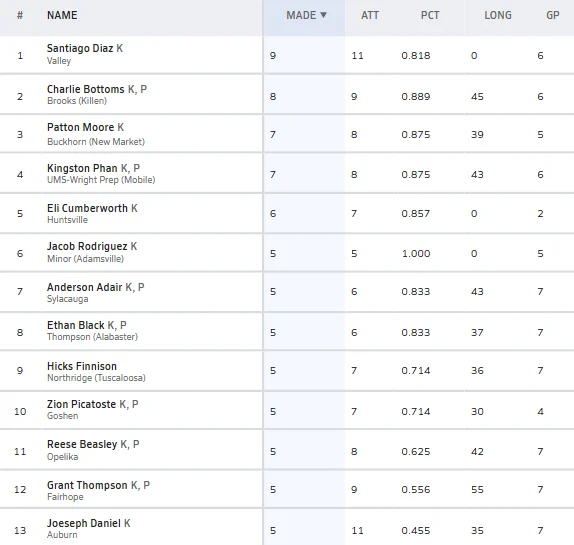Click the NAME column header

[x=62, y=15]
